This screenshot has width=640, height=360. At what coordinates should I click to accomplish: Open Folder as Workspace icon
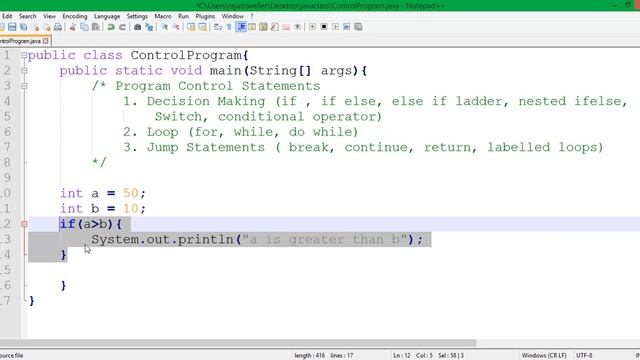pyautogui.click(x=286, y=27)
